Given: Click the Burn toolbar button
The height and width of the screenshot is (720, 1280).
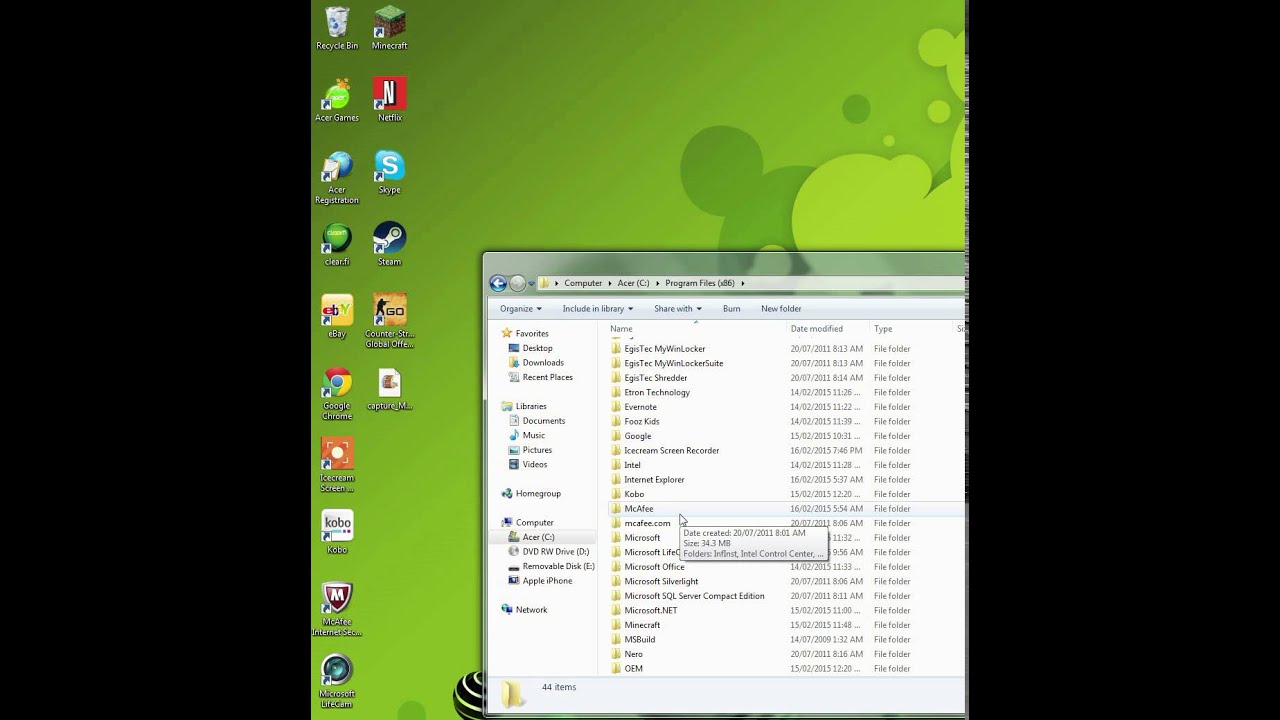Looking at the screenshot, I should click(x=732, y=309).
